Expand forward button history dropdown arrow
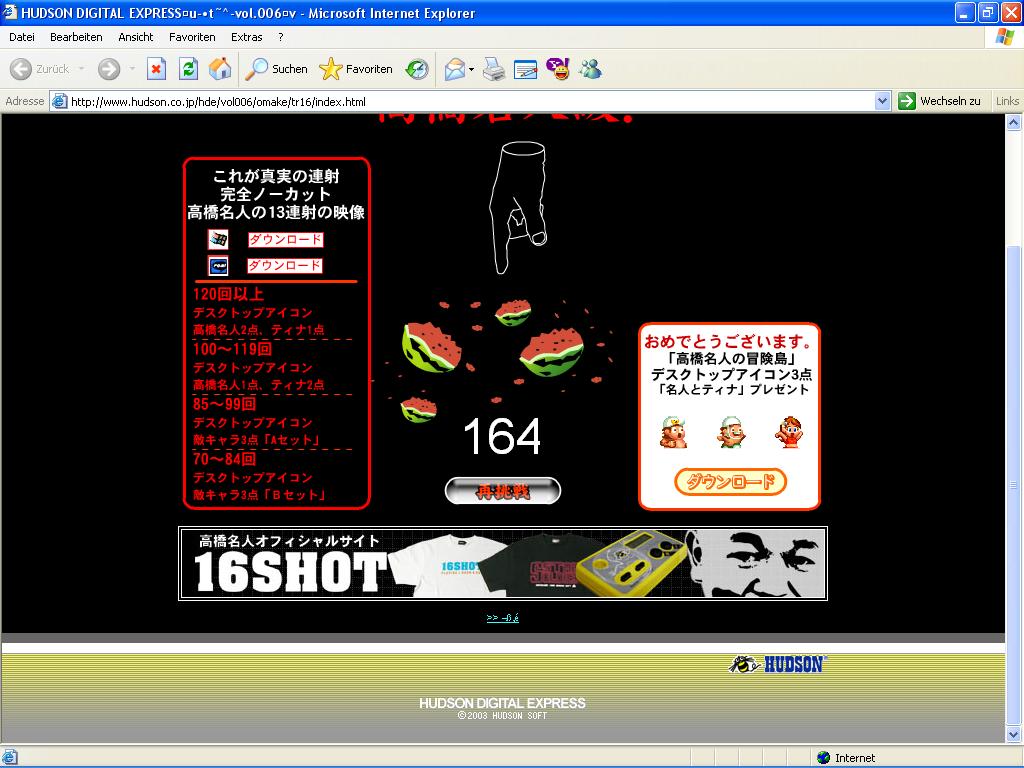The height and width of the screenshot is (768, 1024). point(132,69)
